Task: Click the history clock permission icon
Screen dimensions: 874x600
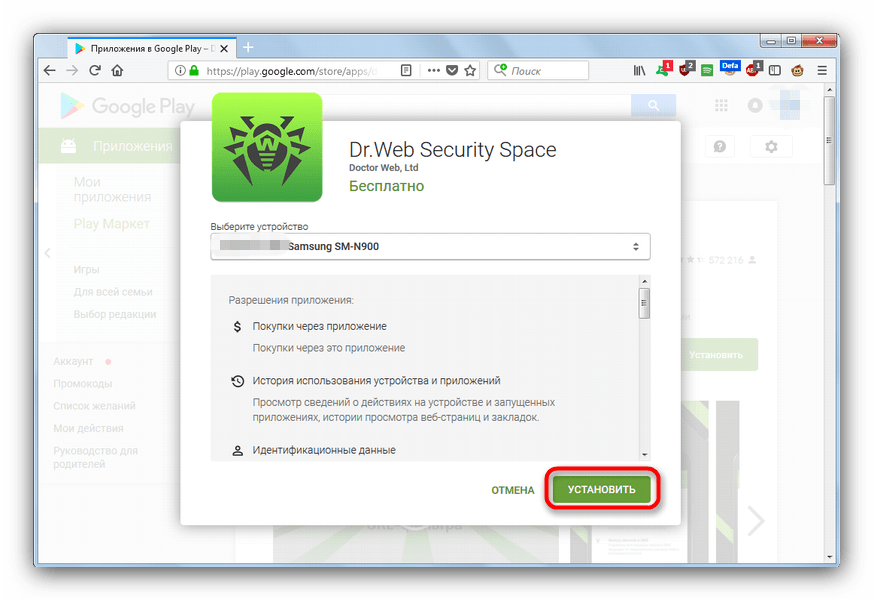Action: point(238,381)
